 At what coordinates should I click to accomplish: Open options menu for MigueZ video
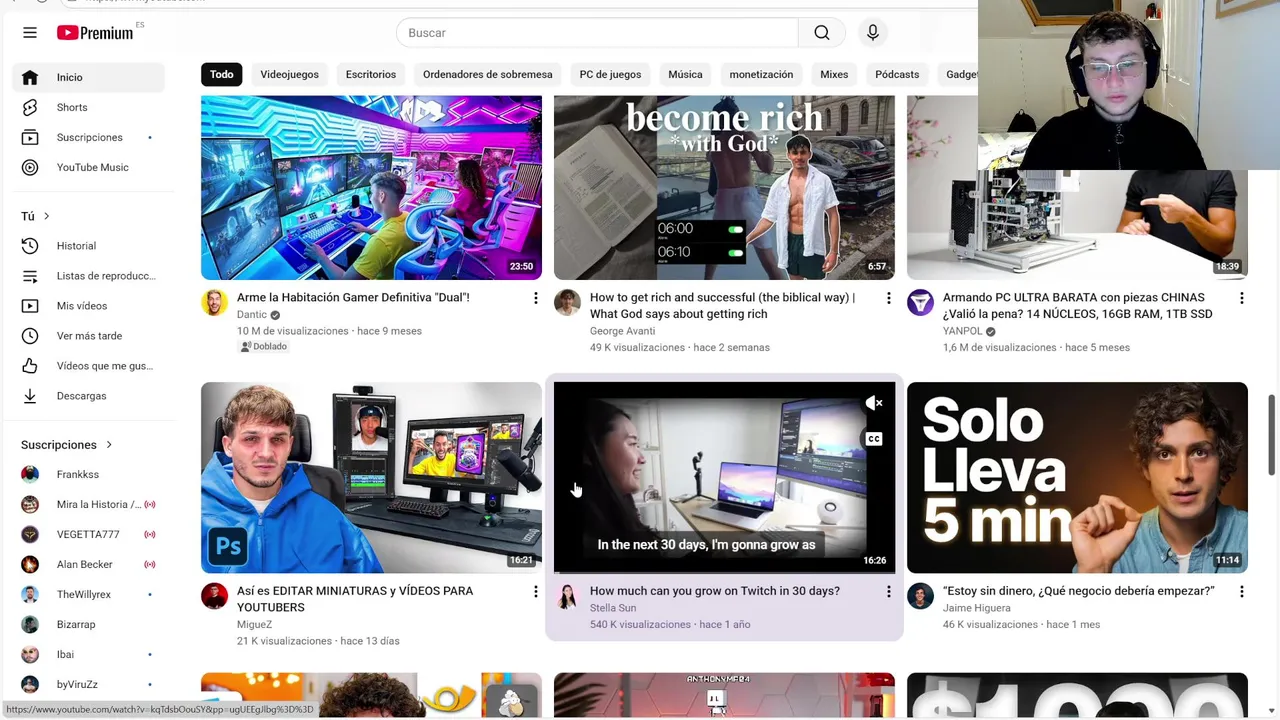536,592
